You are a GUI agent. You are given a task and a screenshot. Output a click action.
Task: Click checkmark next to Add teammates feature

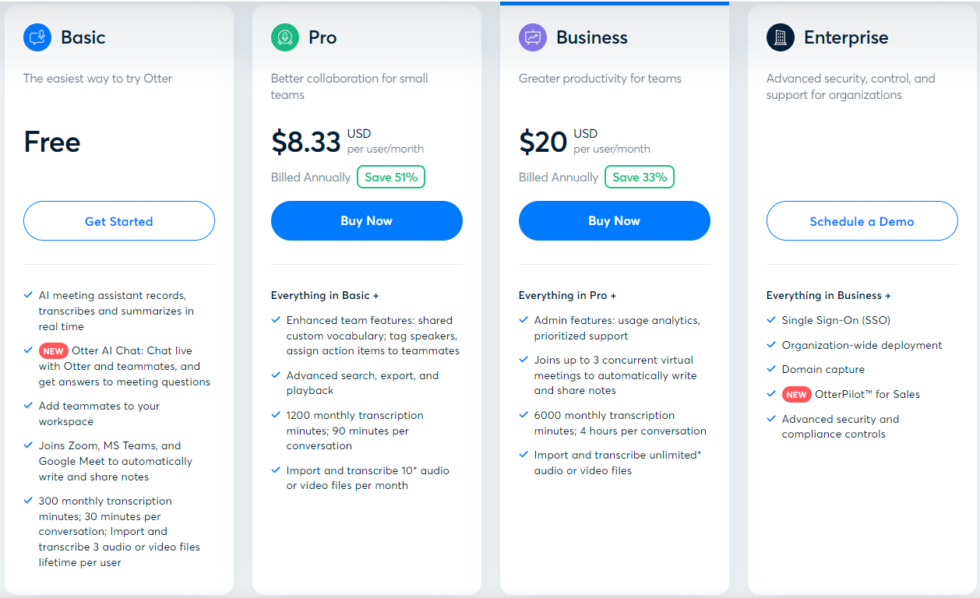coord(28,406)
